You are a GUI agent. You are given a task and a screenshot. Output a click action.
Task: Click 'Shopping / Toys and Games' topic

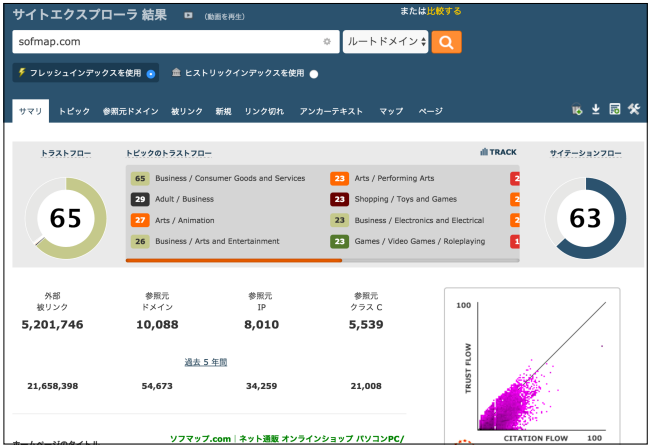coord(406,199)
